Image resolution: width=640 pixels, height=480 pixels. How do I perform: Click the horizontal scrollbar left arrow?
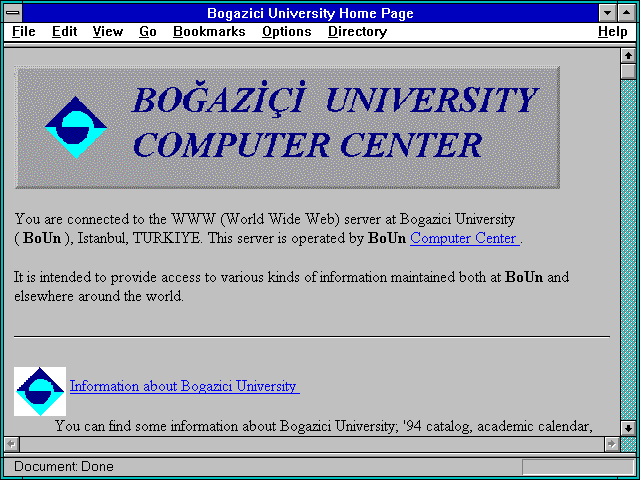11,444
